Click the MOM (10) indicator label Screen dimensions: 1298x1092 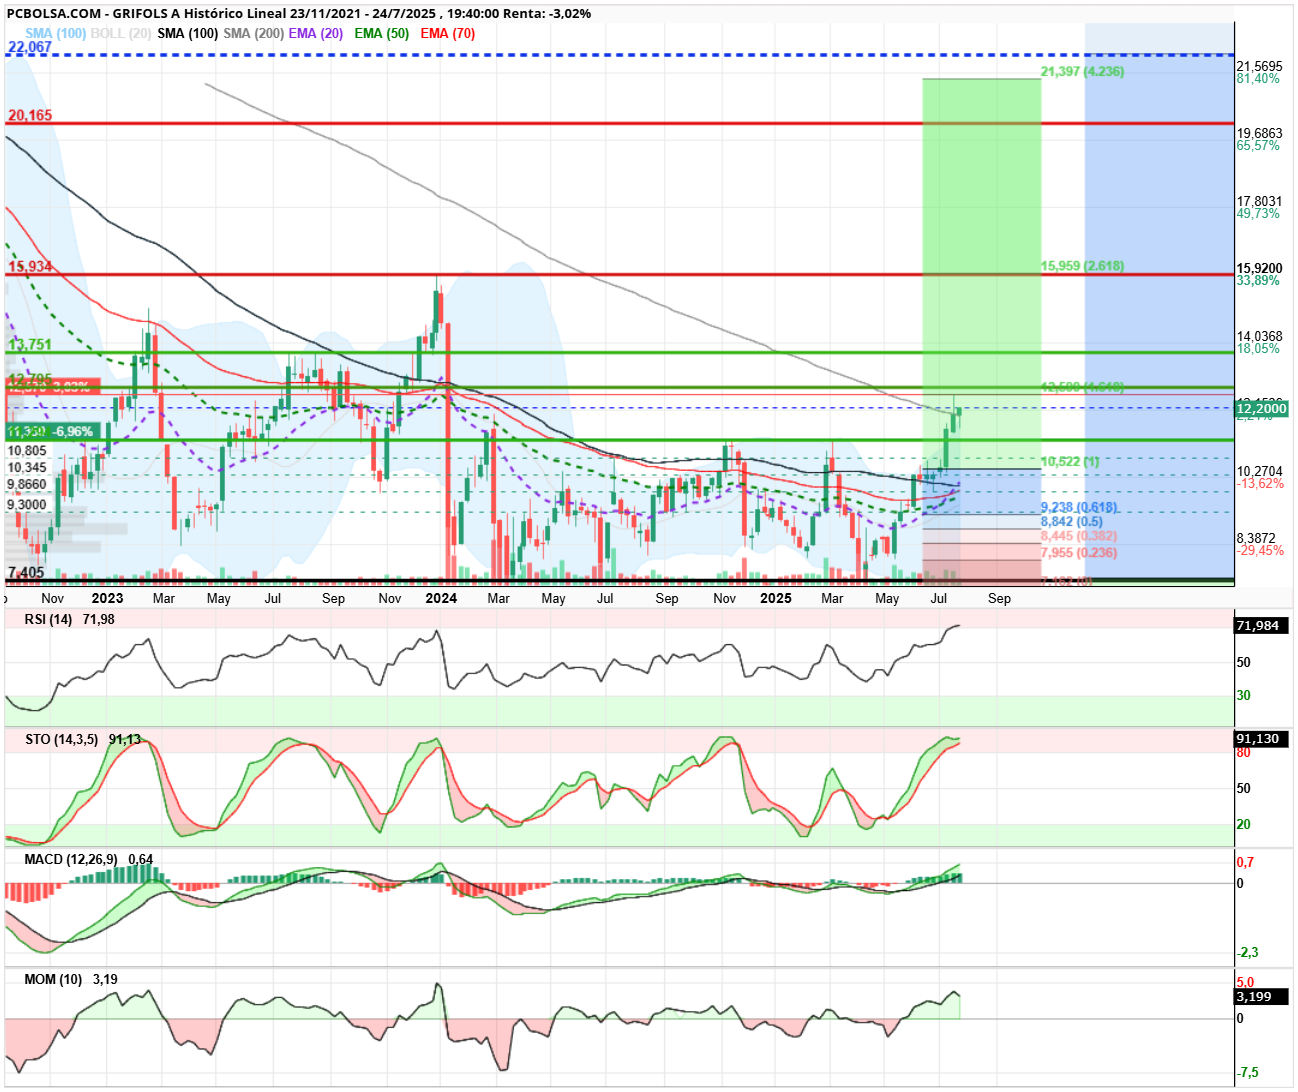[53, 979]
